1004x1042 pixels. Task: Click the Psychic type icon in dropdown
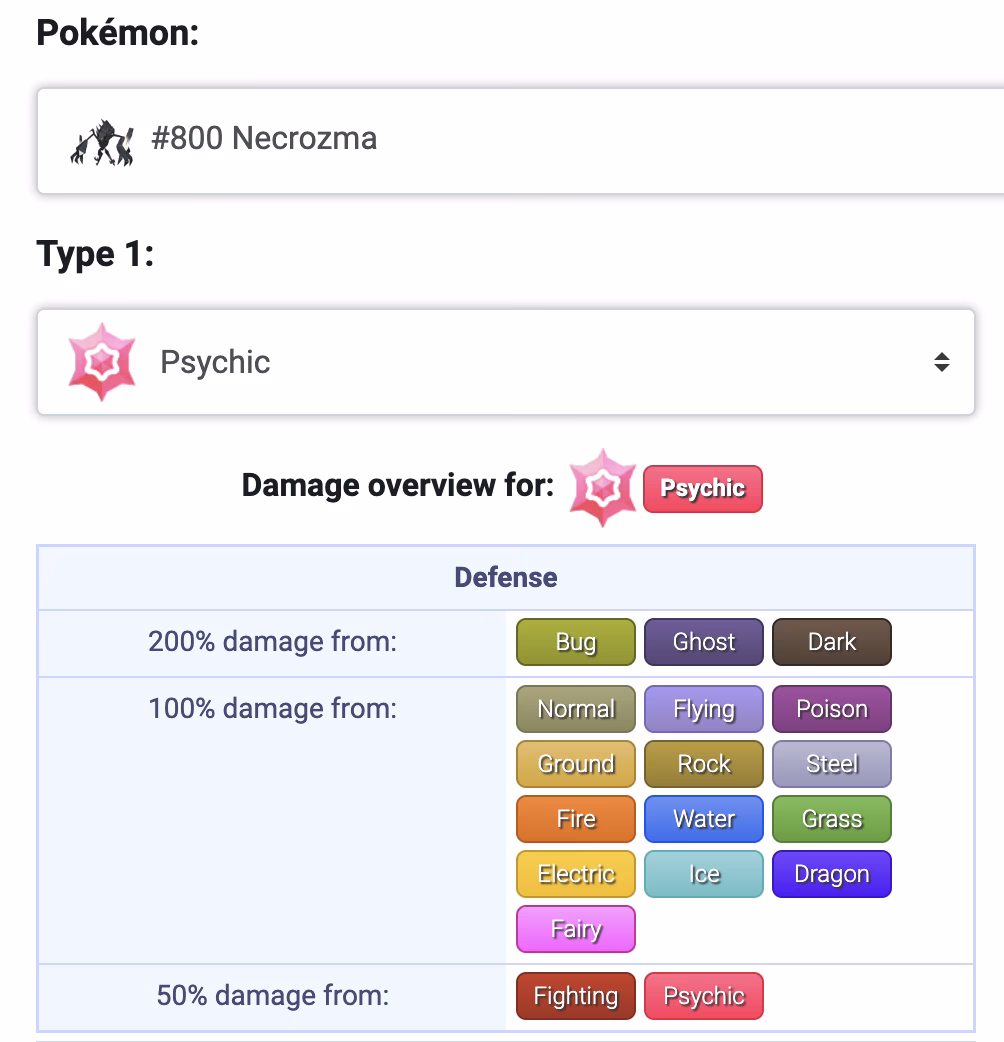pos(102,362)
